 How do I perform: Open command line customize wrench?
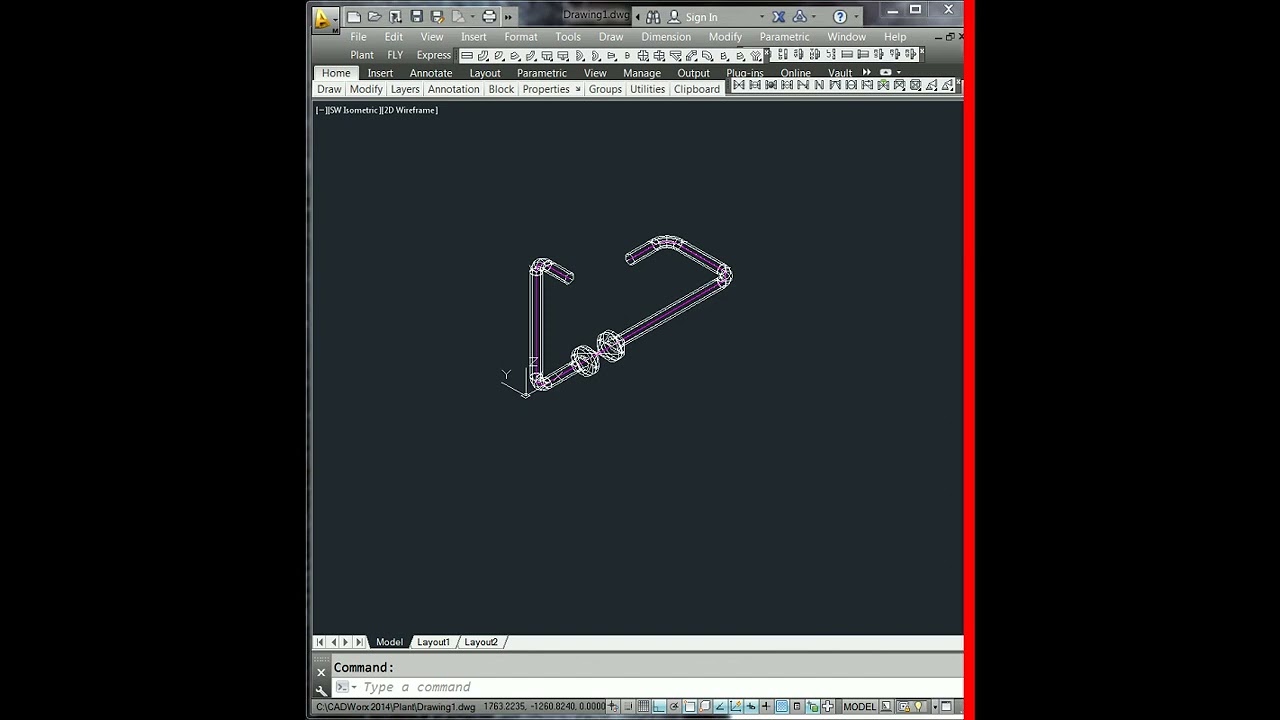pyautogui.click(x=321, y=690)
